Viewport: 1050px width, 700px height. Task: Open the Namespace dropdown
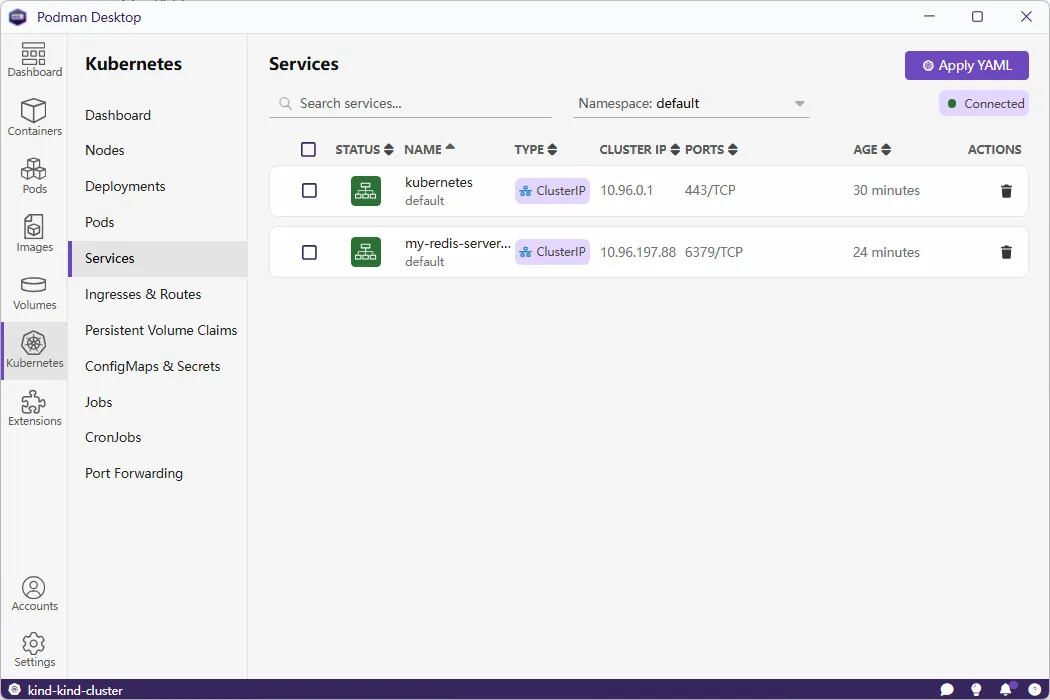pos(690,103)
